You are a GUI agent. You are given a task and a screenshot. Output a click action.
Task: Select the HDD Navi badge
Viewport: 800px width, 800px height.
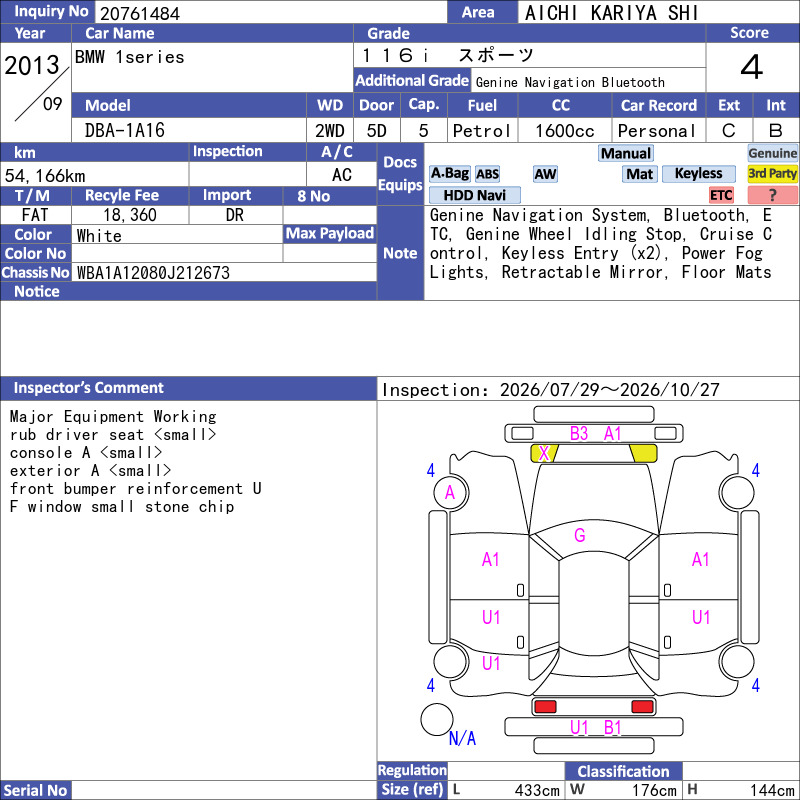(474, 195)
